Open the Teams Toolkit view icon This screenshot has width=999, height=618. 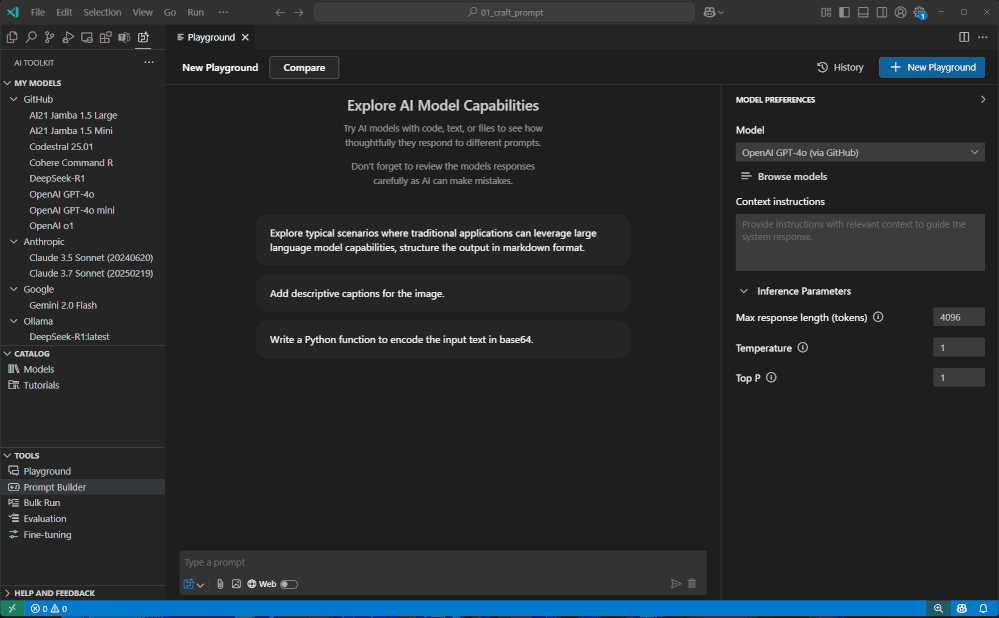click(x=124, y=38)
